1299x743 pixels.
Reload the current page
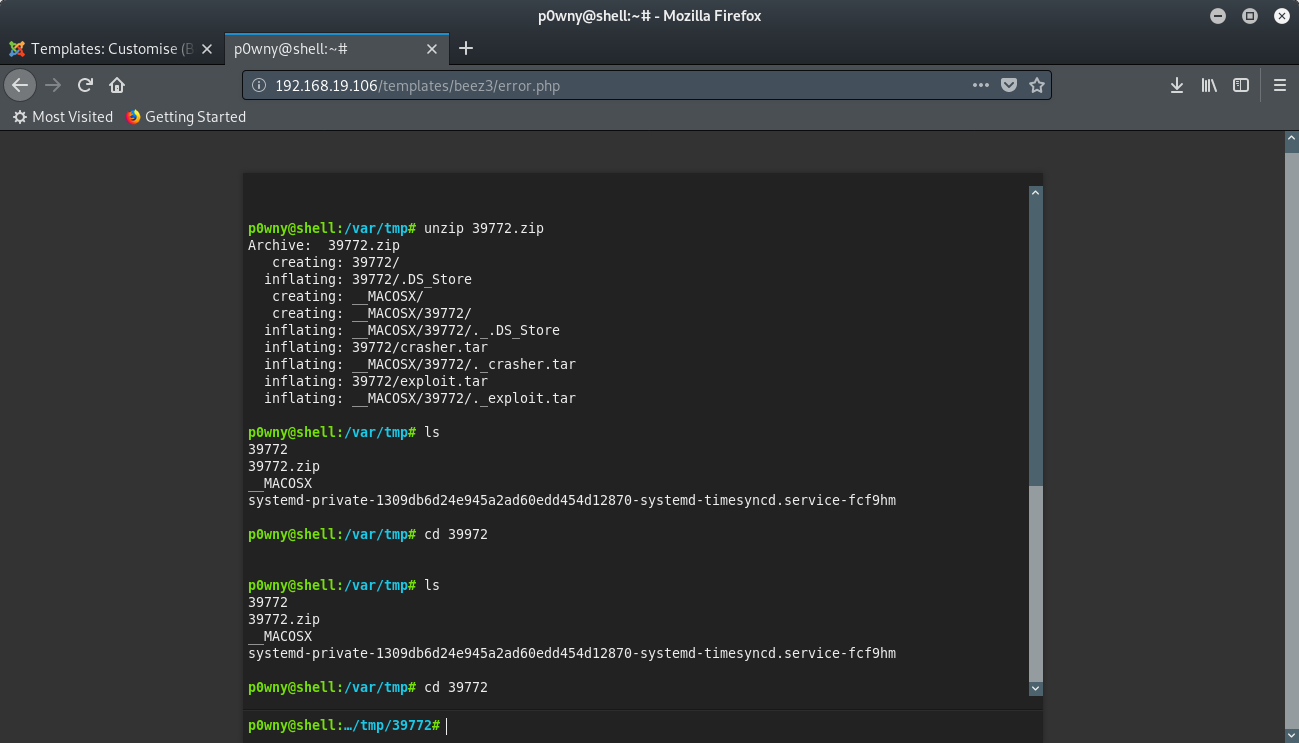pos(86,85)
